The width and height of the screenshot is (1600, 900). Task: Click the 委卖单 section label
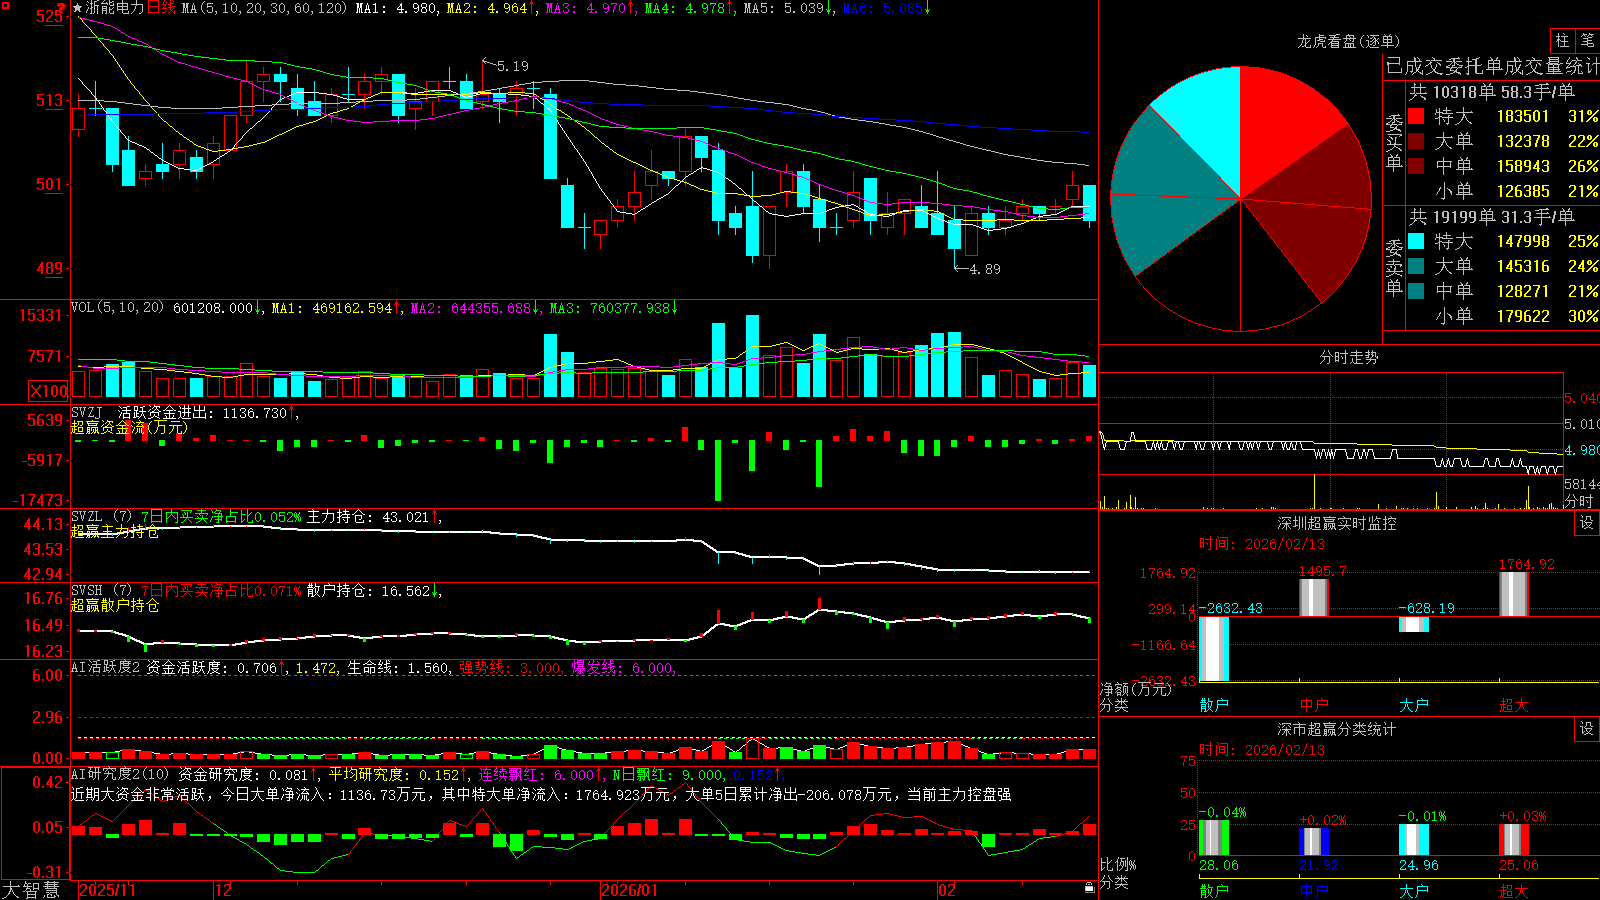click(x=1394, y=267)
